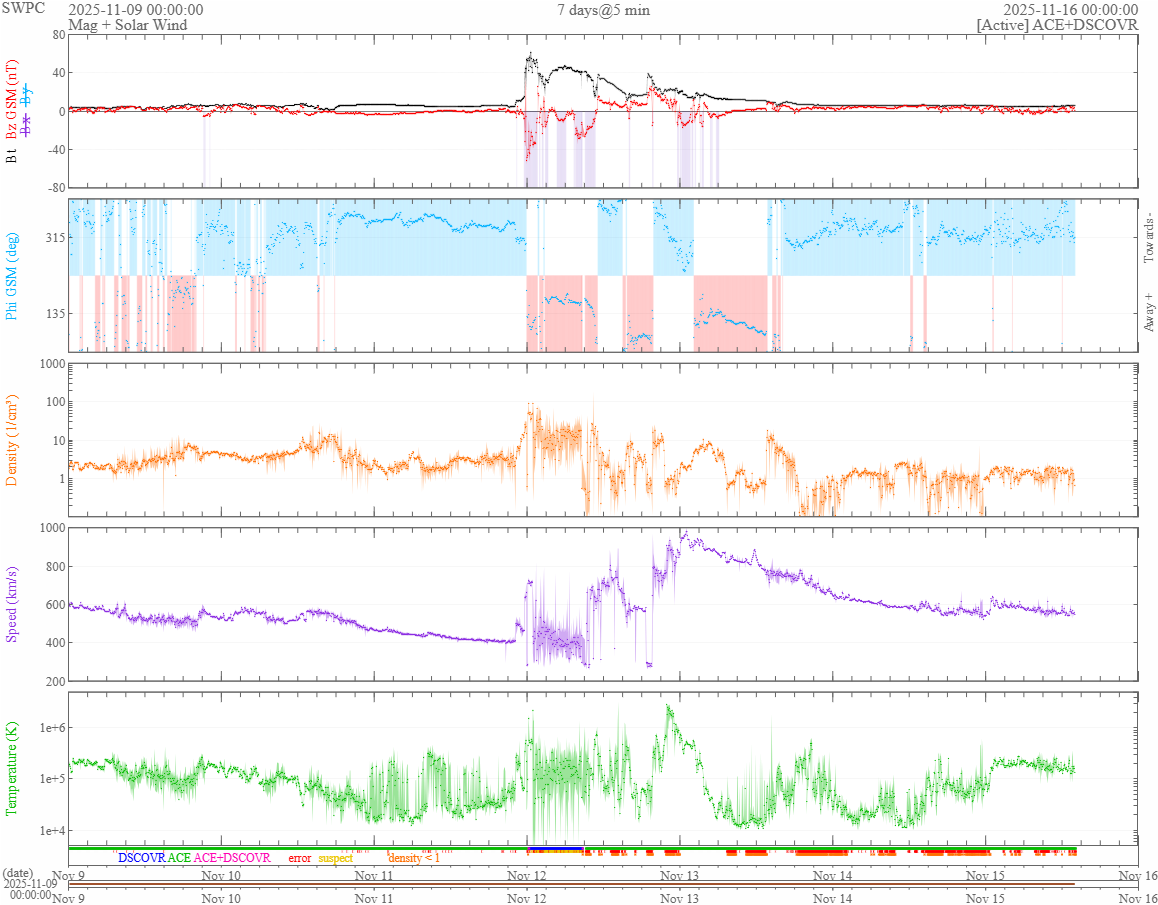Click the 1e+5 tick on Temperature axis

point(50,779)
